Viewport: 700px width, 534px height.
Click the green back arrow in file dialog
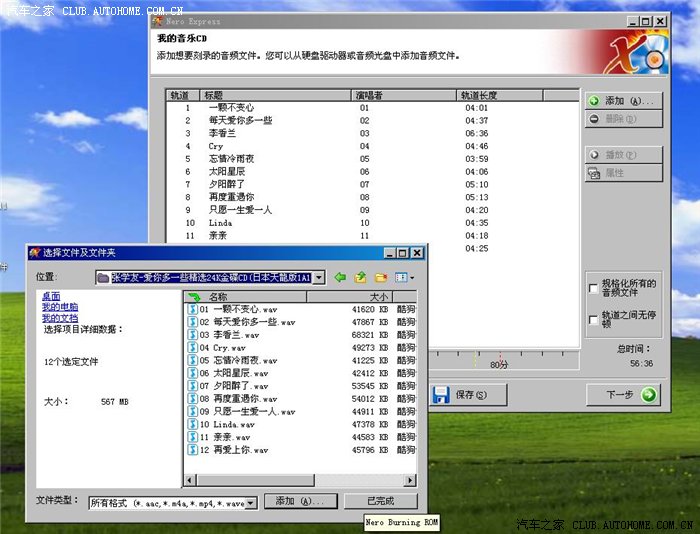340,277
